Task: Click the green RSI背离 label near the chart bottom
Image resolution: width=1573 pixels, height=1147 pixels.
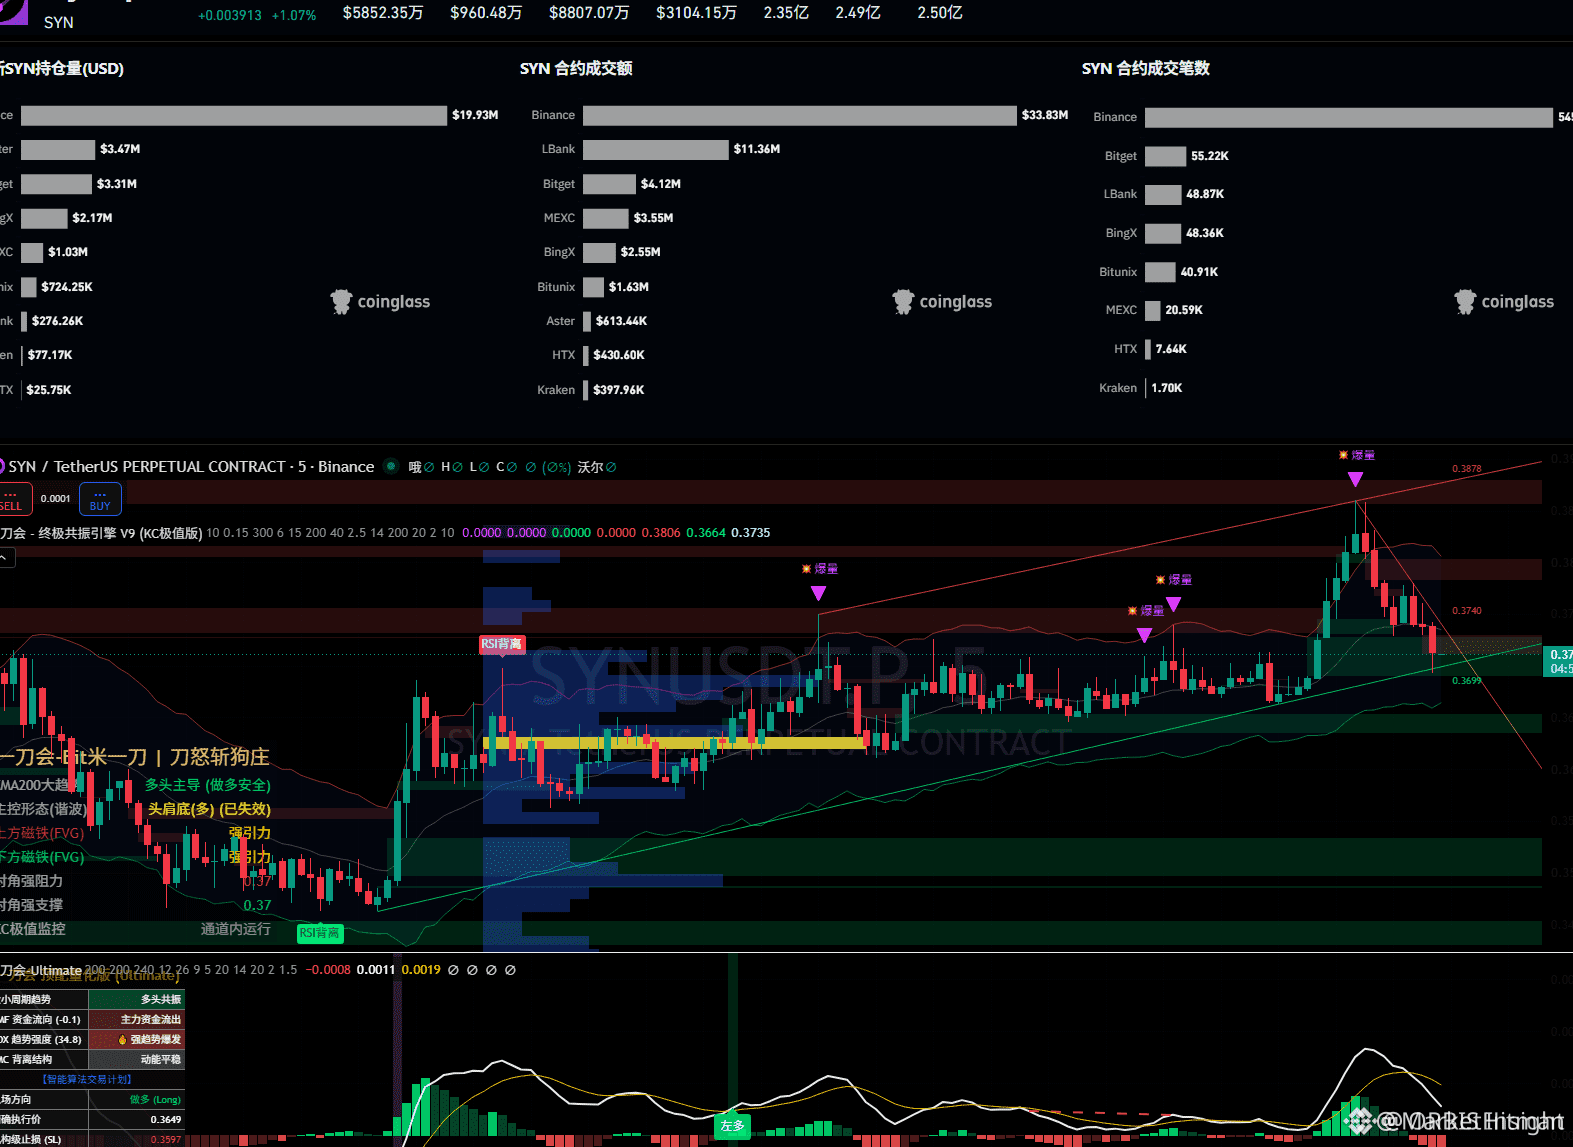Action: coord(320,933)
